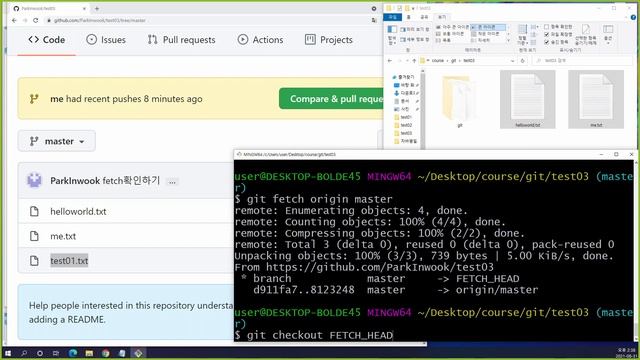The image size is (640, 360).
Task: Open the navigation pane dropdown in Explorer
Action: pos(392,35)
